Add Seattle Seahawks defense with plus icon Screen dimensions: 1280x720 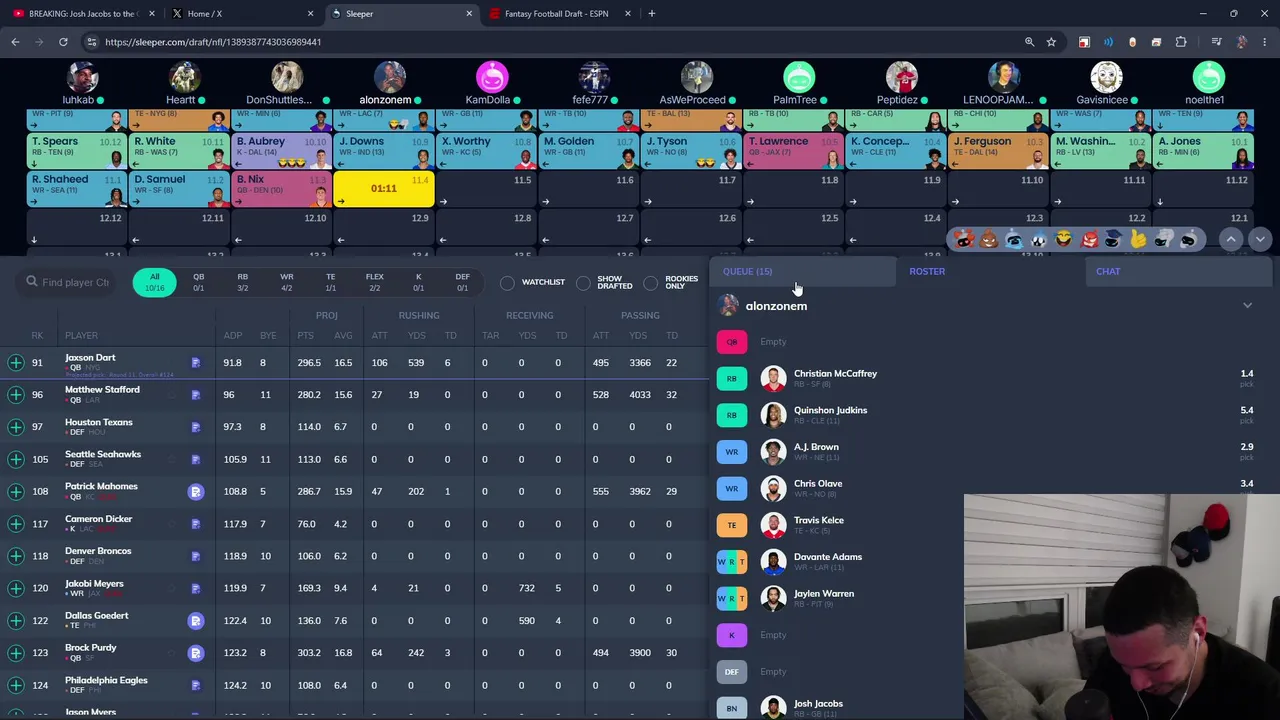coord(16,459)
